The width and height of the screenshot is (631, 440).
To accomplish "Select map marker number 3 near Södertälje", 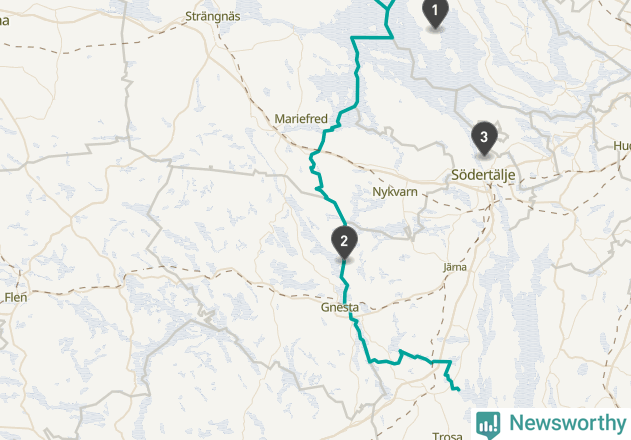I will (x=484, y=138).
